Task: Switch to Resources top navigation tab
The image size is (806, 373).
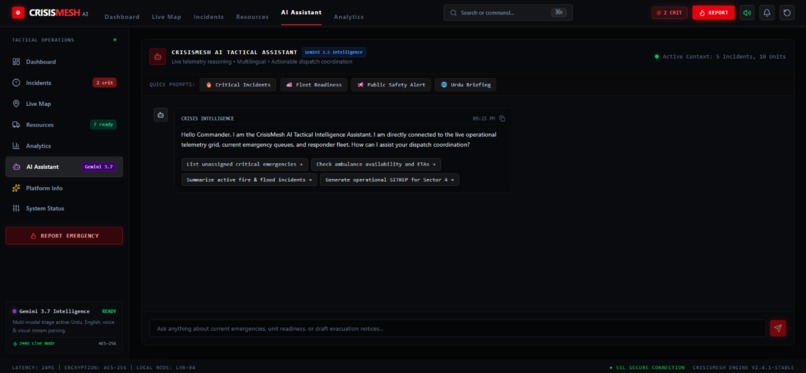Action: click(x=252, y=17)
